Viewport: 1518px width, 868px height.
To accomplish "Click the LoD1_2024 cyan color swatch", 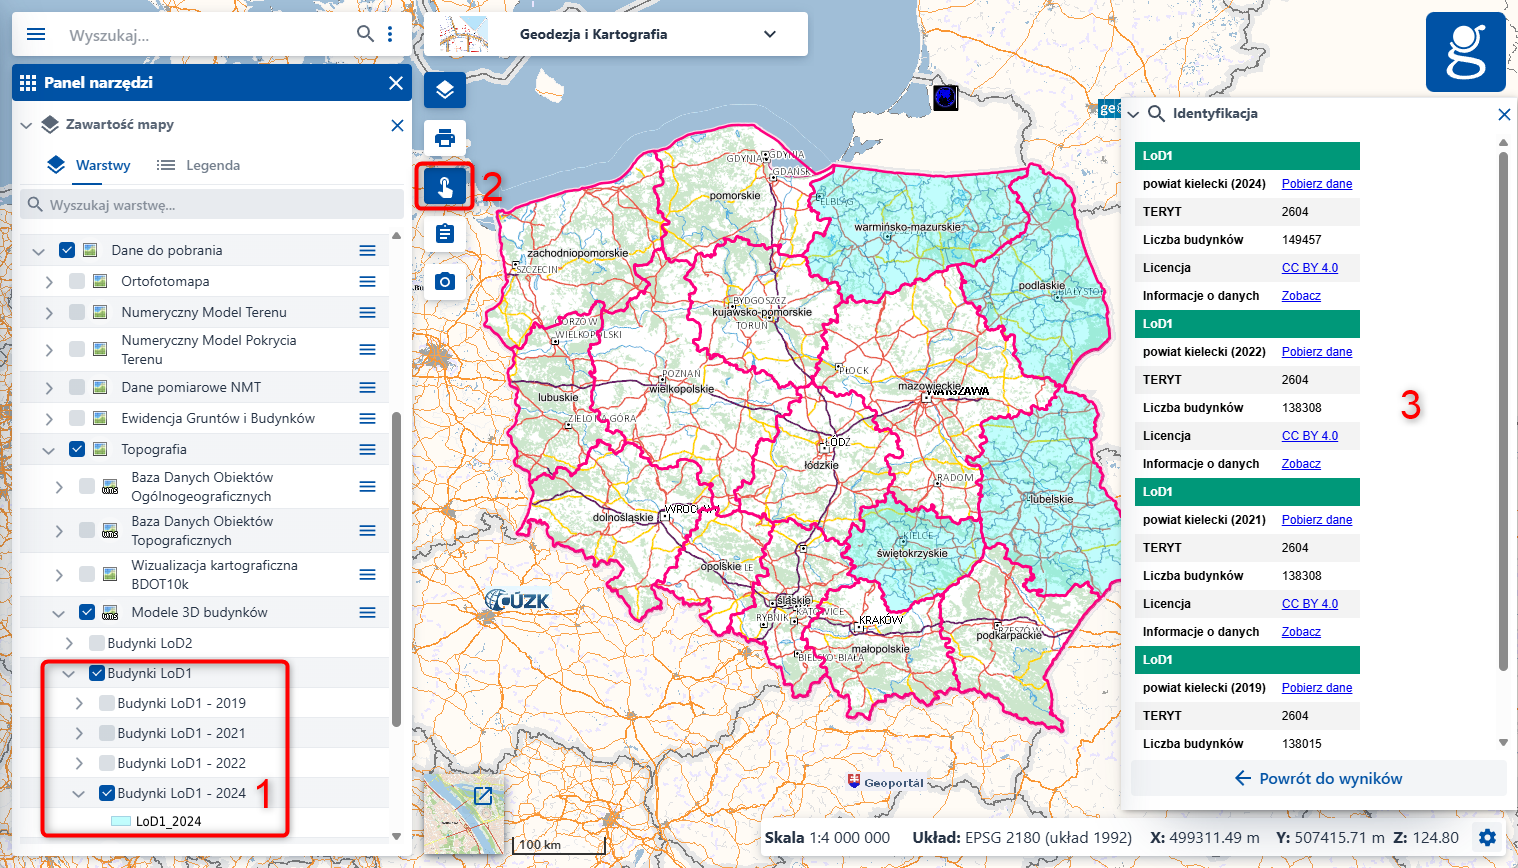I will 120,821.
